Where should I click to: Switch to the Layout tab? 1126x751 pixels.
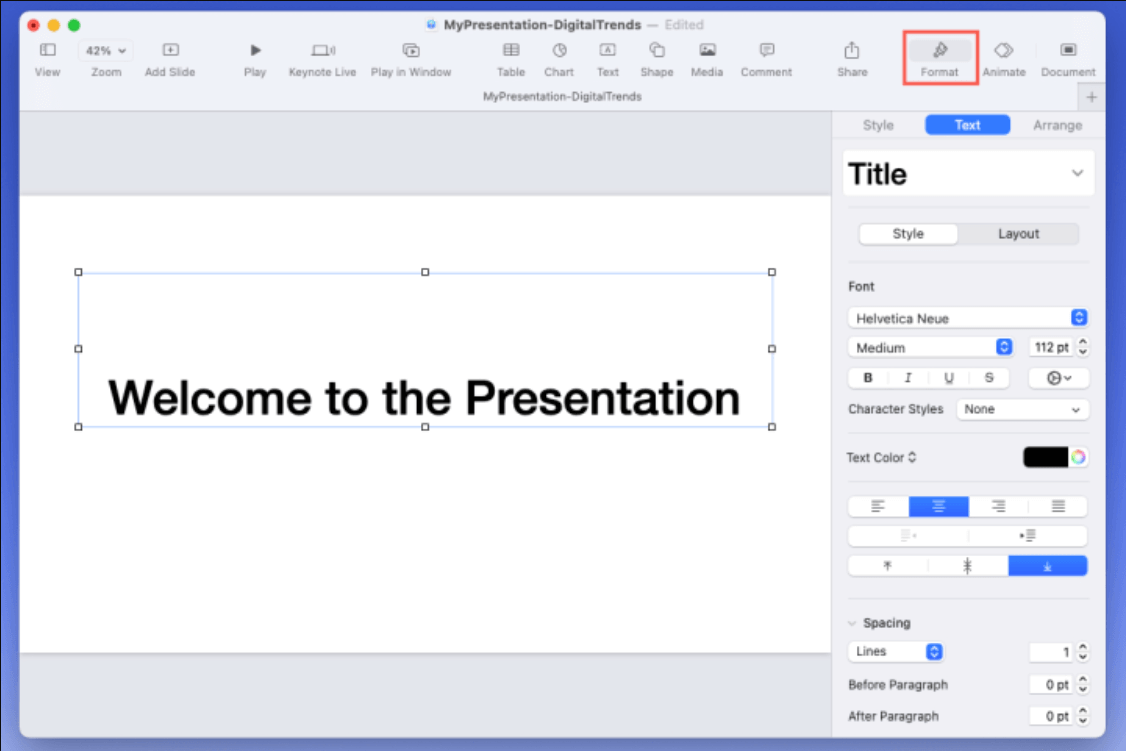click(1019, 233)
